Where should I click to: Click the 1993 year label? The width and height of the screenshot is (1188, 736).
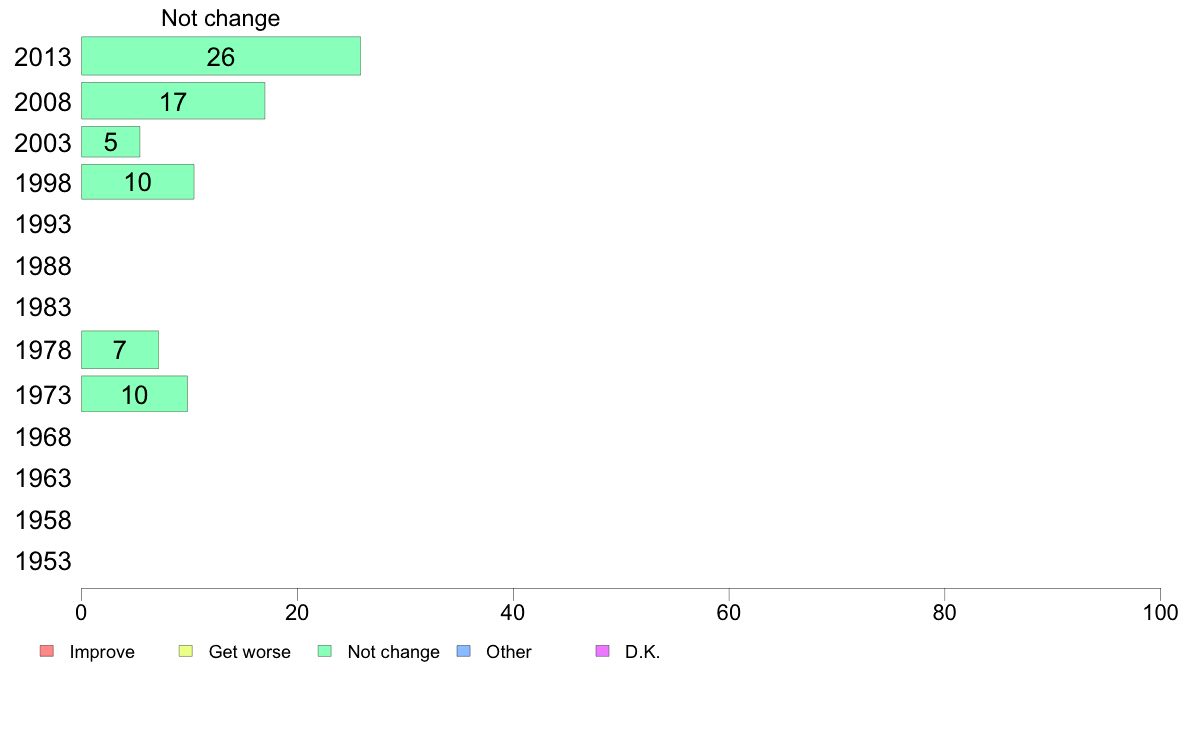[43, 224]
